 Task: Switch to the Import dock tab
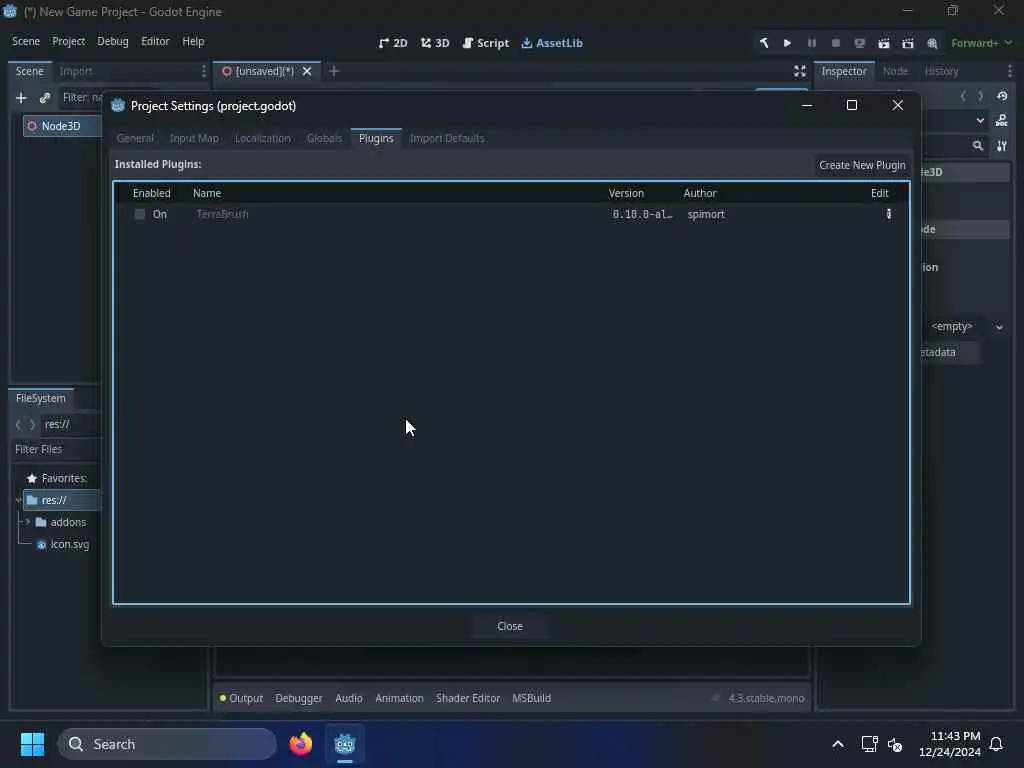[76, 71]
